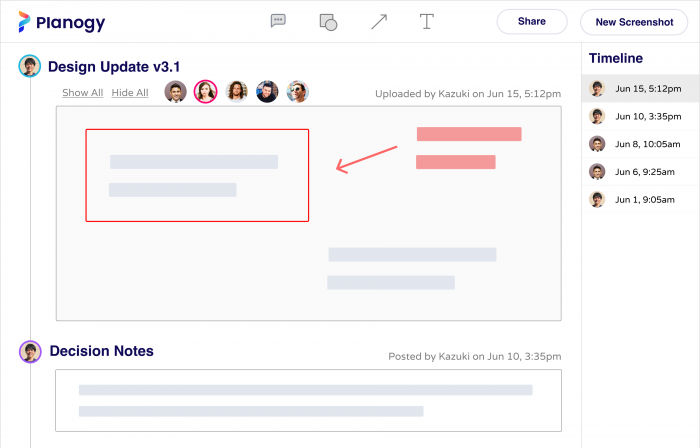Screen dimensions: 700x448
Task: Click the Hide All link
Action: tap(130, 93)
